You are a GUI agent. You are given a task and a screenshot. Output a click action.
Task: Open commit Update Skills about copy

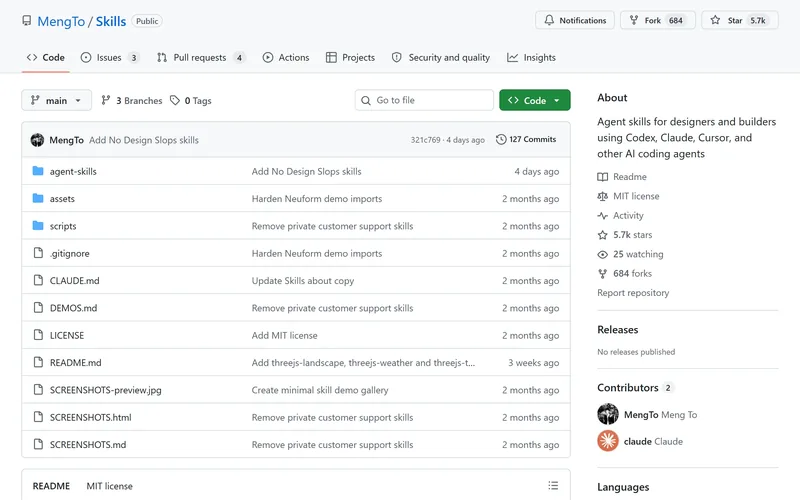coord(303,281)
